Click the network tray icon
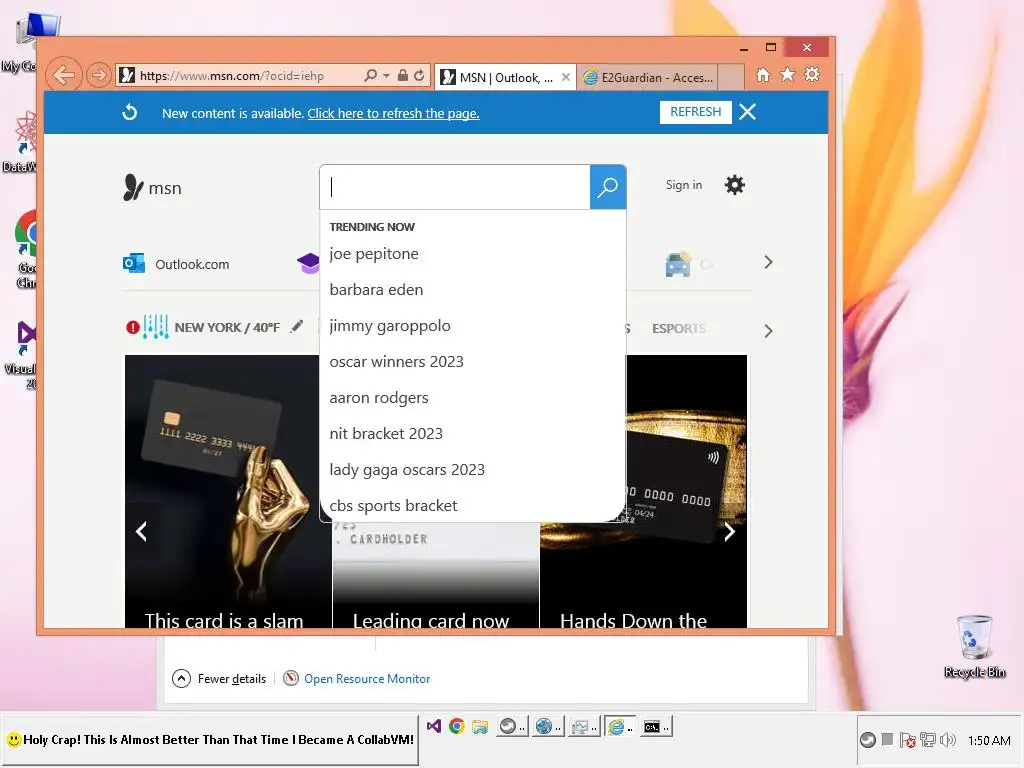Viewport: 1024px width, 768px height. pyautogui.click(x=927, y=740)
